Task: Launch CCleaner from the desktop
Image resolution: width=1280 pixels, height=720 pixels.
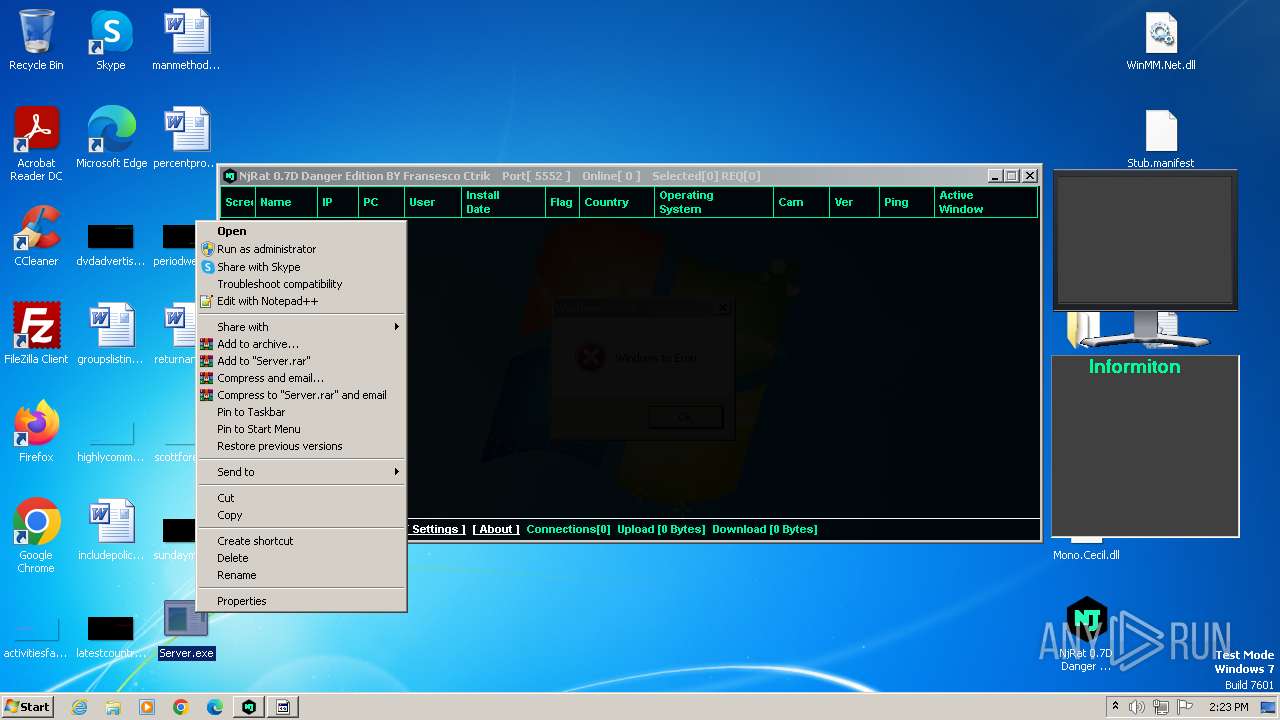Action: point(36,236)
